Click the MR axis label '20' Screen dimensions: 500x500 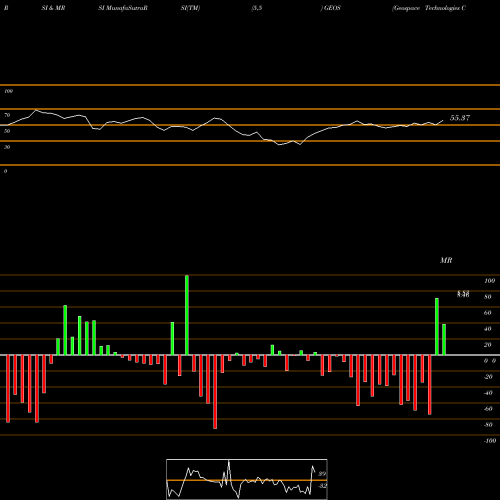(488, 345)
